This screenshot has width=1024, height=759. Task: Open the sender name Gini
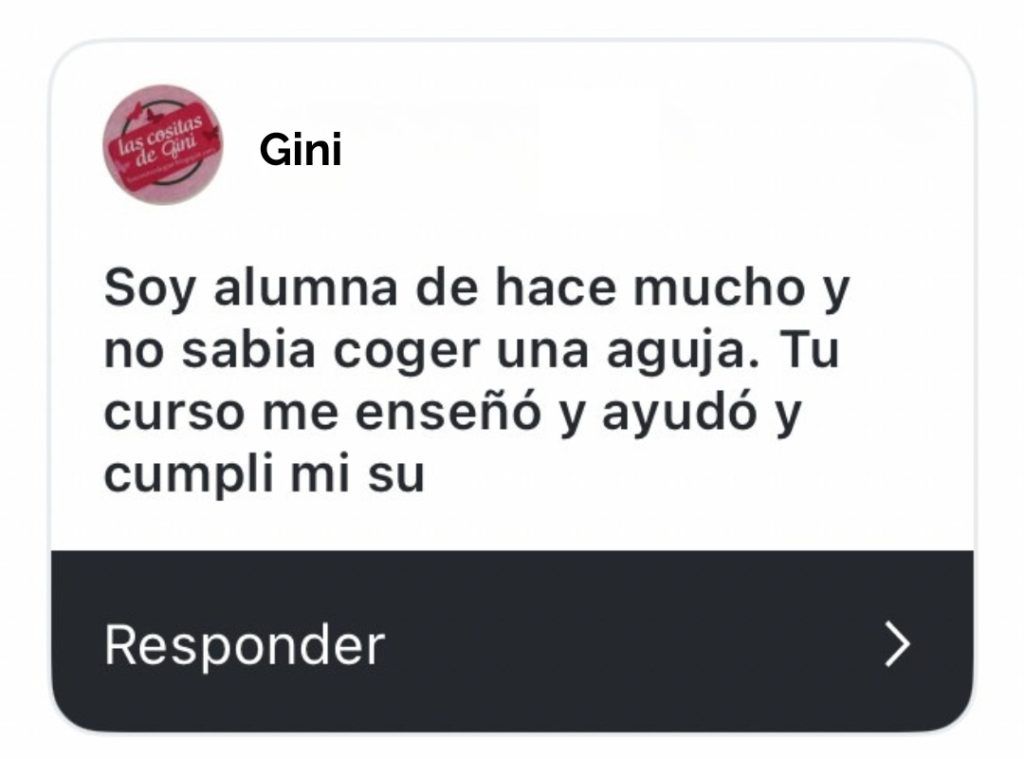click(x=300, y=150)
